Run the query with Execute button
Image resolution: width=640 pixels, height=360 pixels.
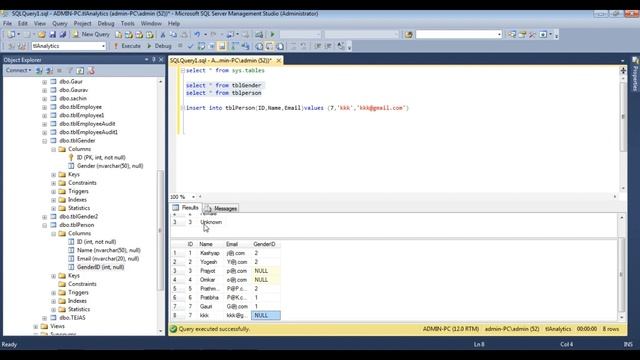click(127, 46)
